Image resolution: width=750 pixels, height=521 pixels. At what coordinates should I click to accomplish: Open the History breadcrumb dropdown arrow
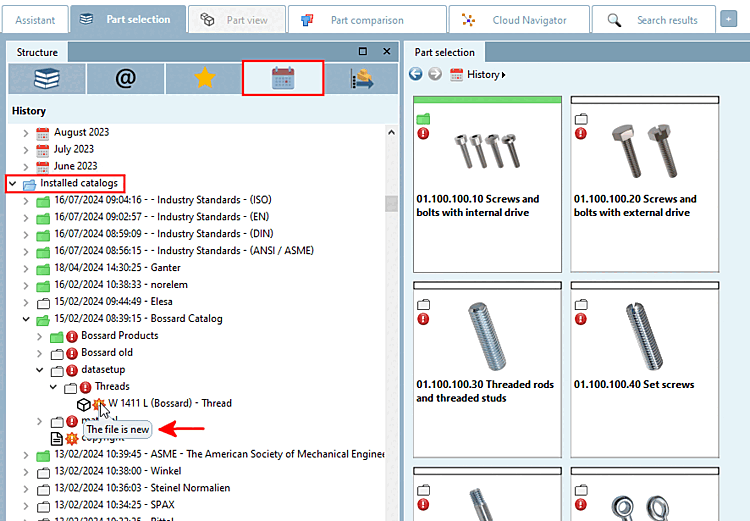pos(503,75)
